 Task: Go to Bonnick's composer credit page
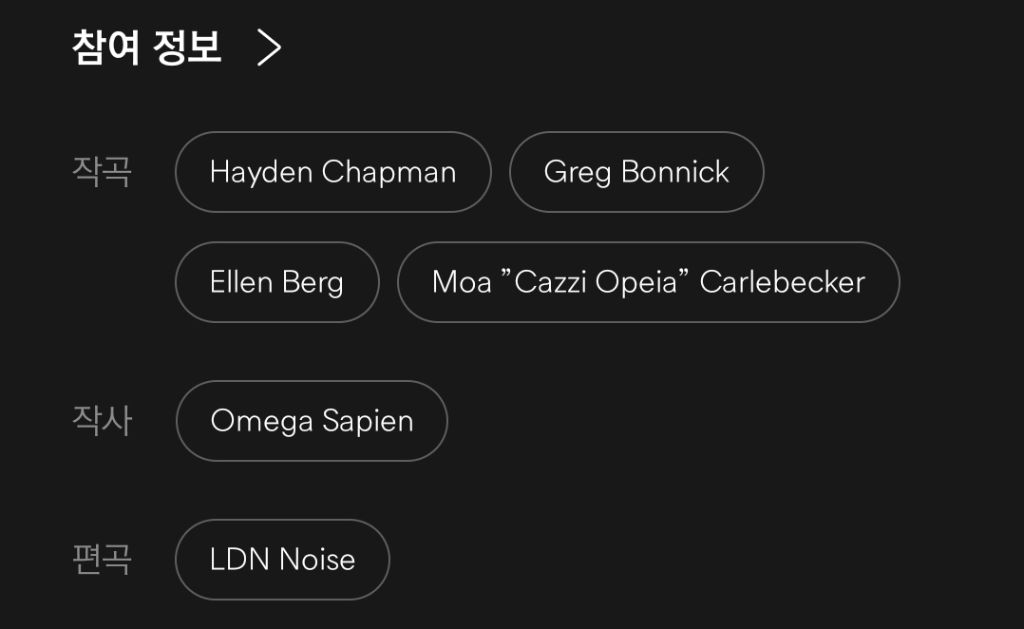coord(636,172)
